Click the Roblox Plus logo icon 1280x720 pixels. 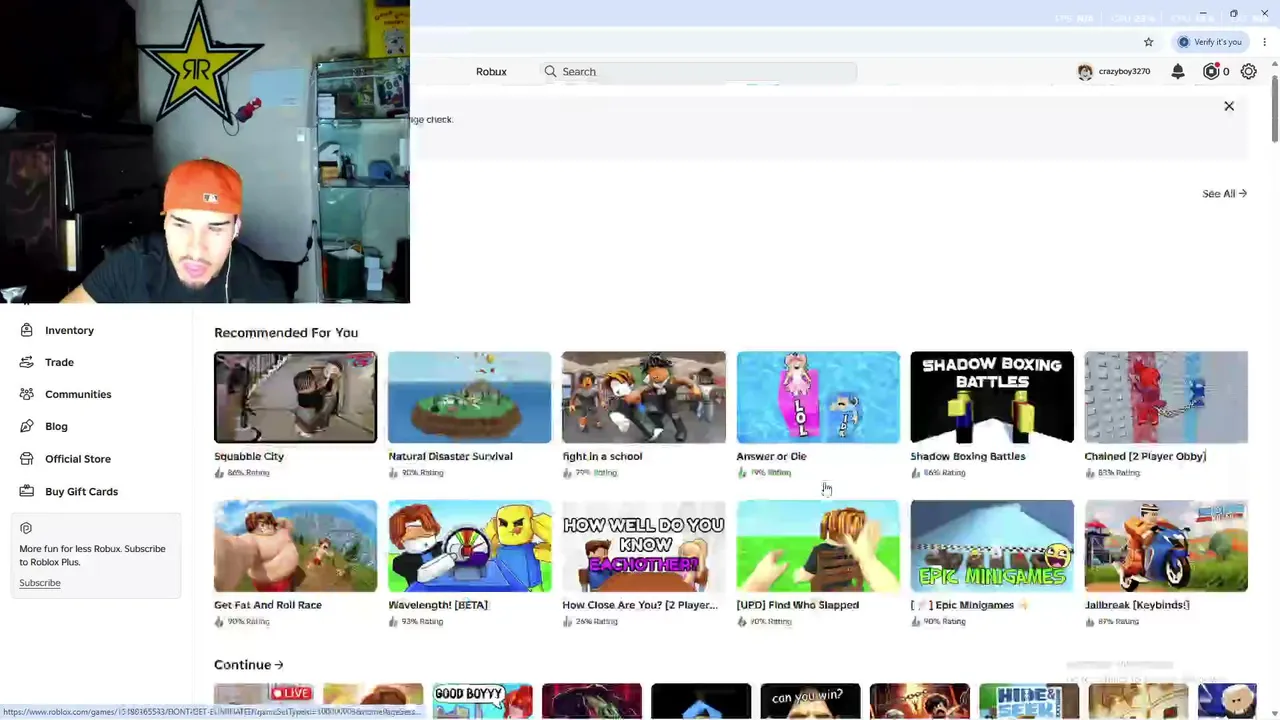coord(26,528)
